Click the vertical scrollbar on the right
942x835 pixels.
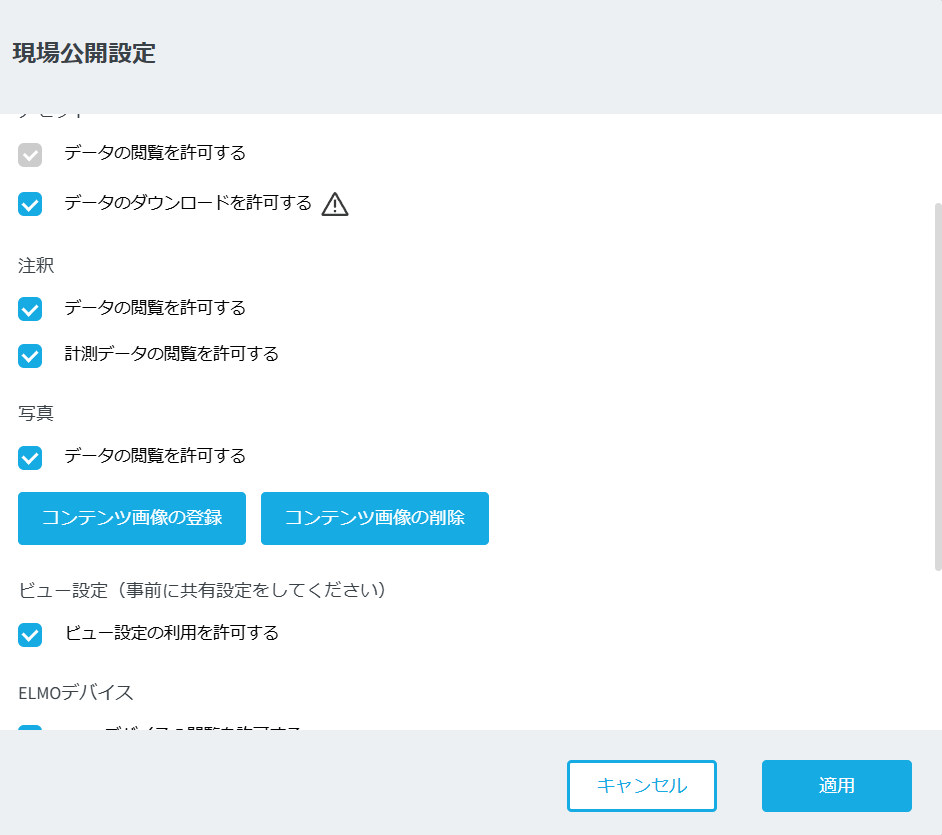937,385
